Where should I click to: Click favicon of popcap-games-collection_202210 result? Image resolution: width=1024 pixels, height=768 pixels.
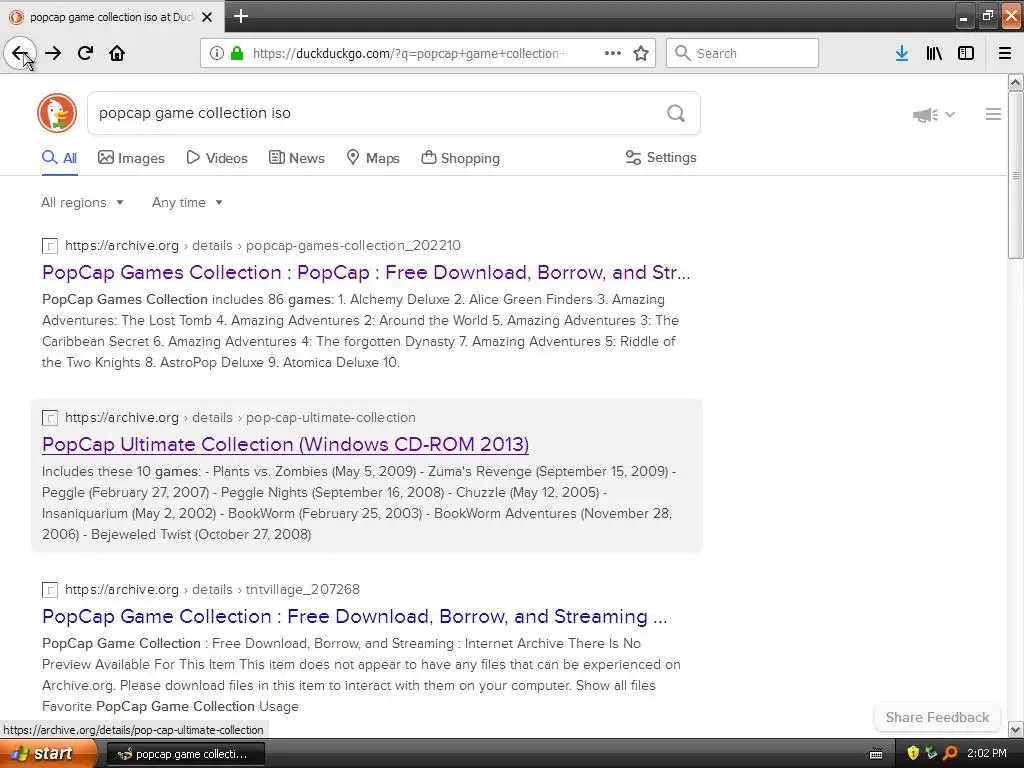[x=50, y=246]
